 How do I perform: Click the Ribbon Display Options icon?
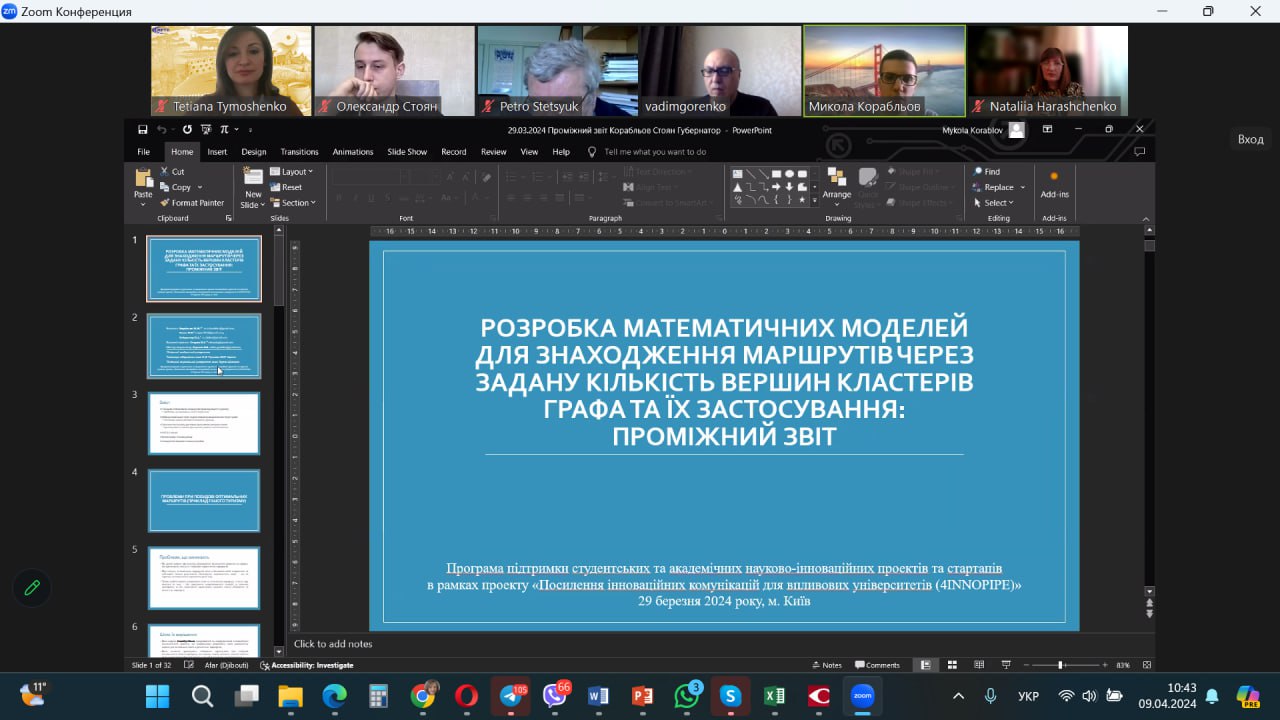pyautogui.click(x=1047, y=130)
